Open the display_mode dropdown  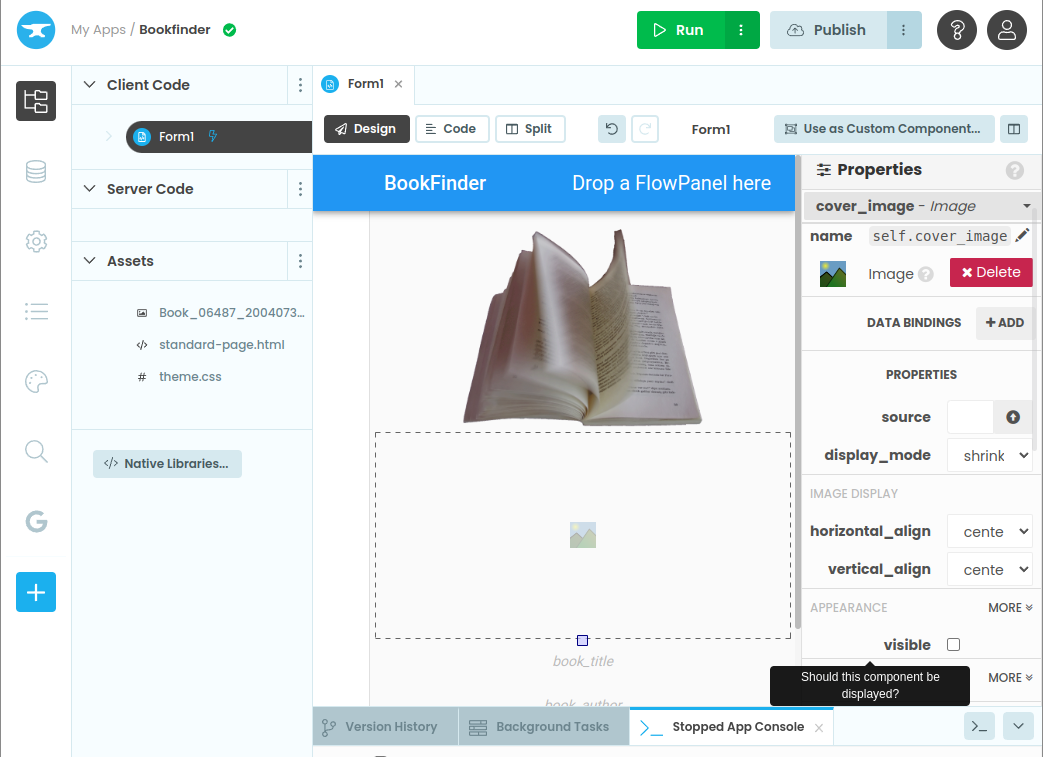(x=989, y=455)
